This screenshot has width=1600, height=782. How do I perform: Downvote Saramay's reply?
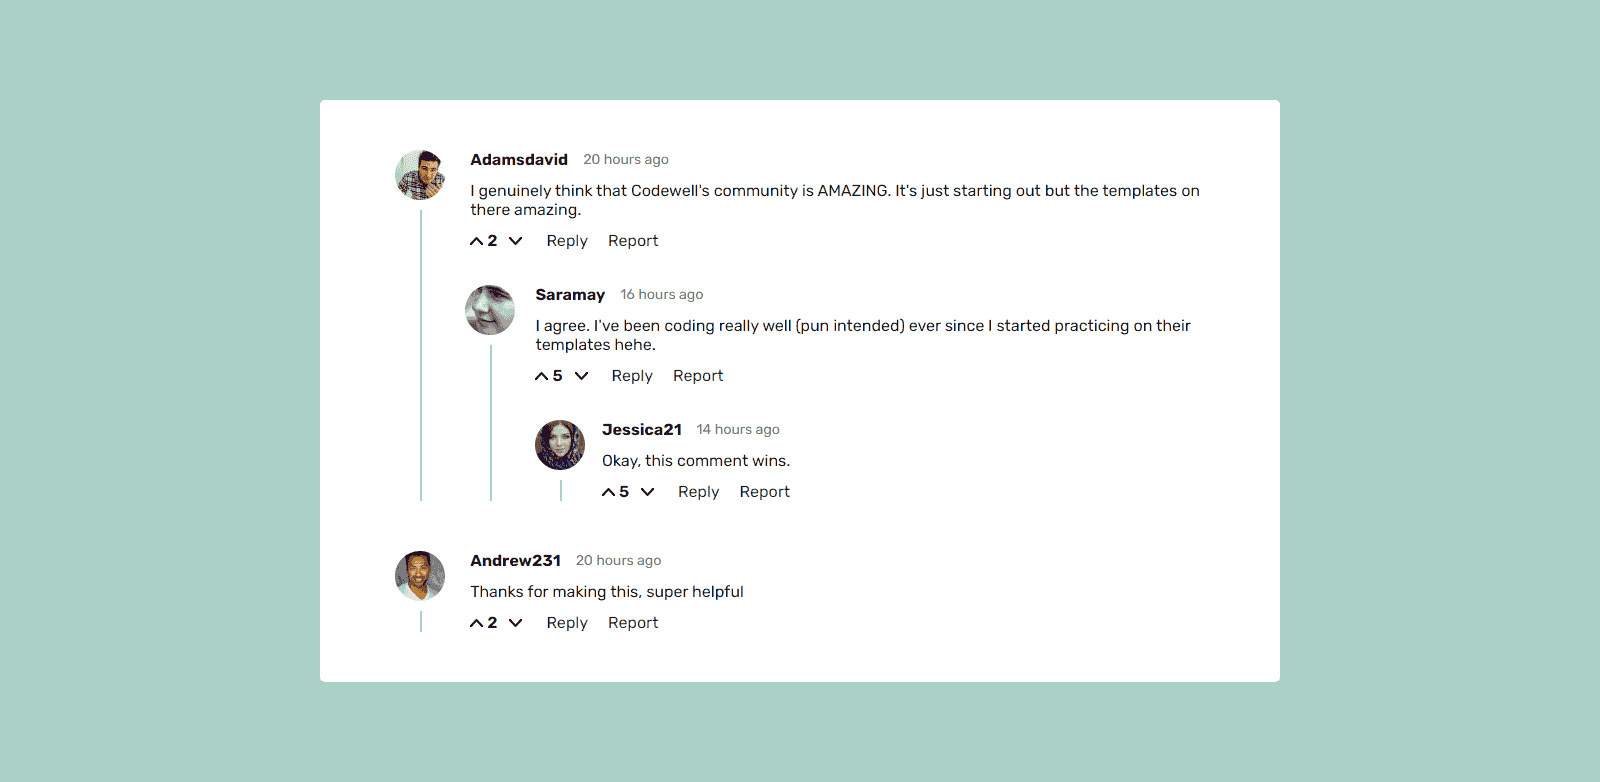581,376
